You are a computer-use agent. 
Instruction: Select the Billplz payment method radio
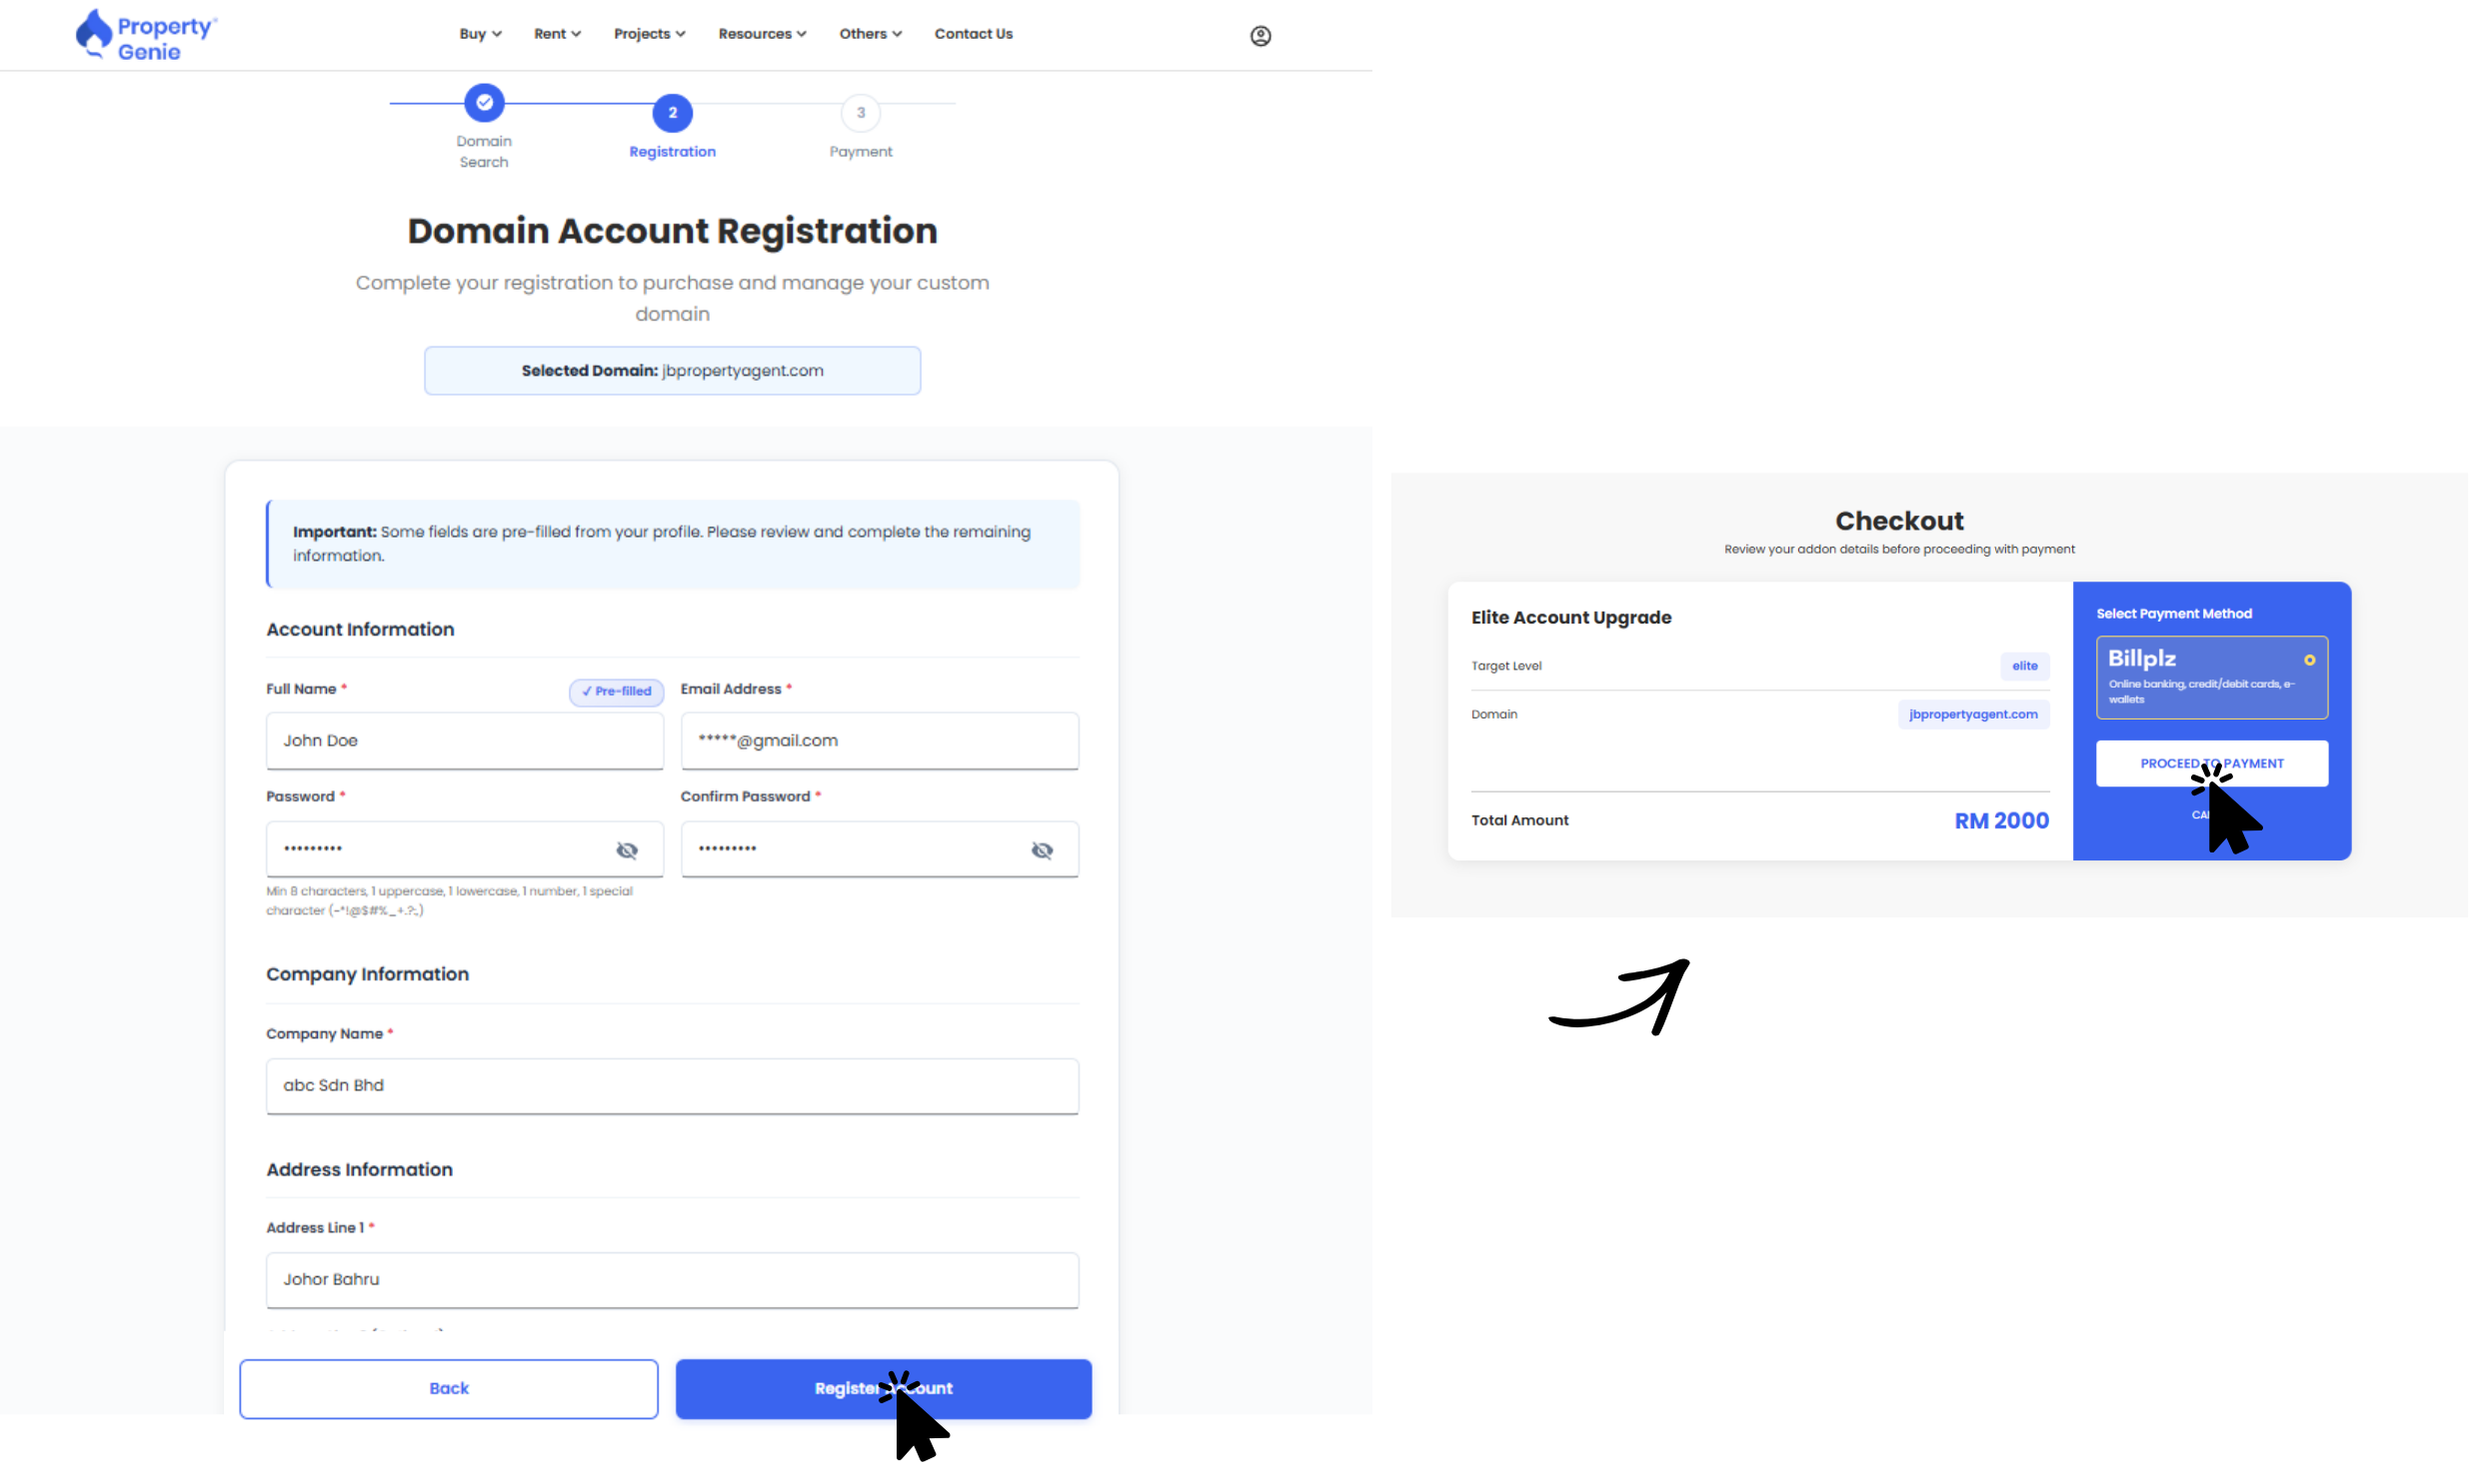pos(2309,660)
